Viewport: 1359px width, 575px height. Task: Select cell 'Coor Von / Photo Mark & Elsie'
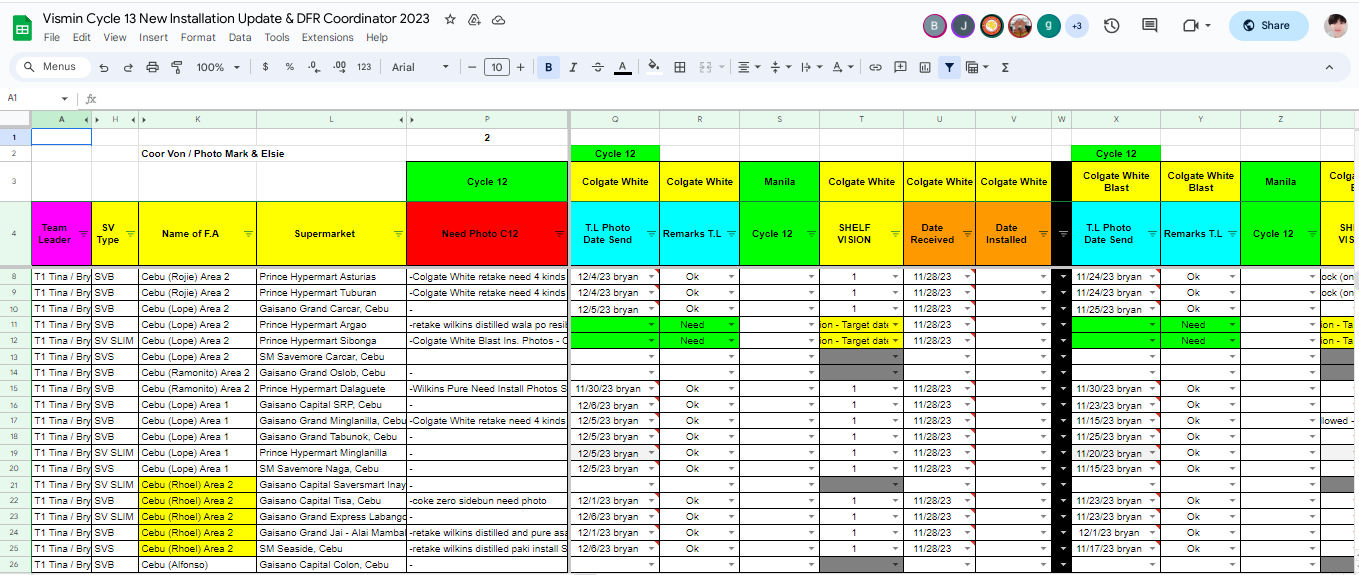pyautogui.click(x=215, y=154)
